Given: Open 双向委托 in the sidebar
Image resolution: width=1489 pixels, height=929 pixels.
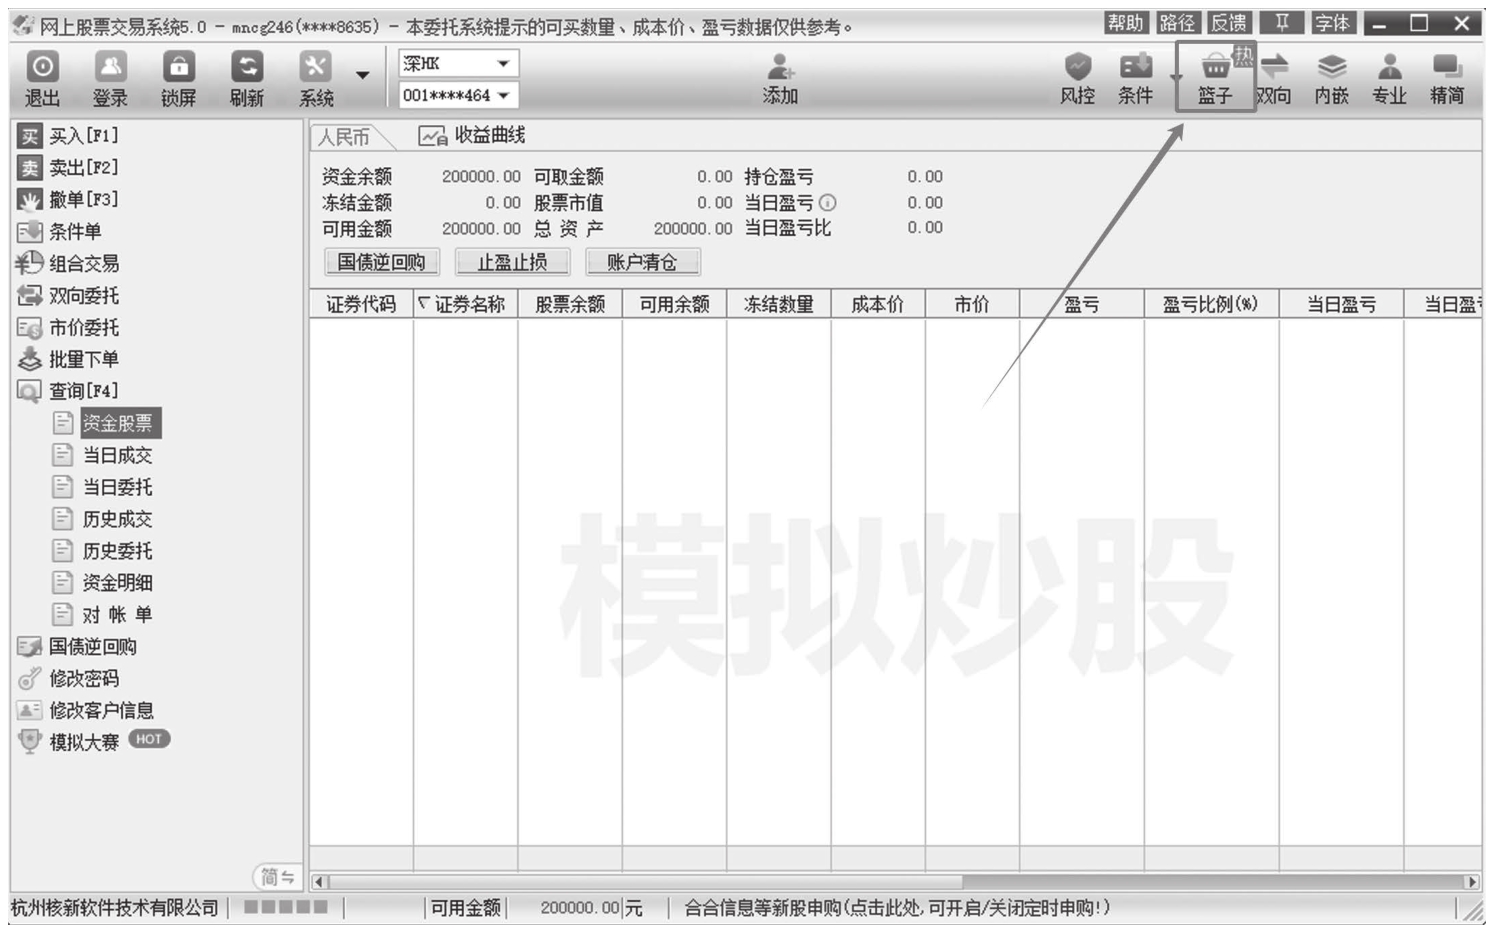Looking at the screenshot, I should [x=68, y=296].
